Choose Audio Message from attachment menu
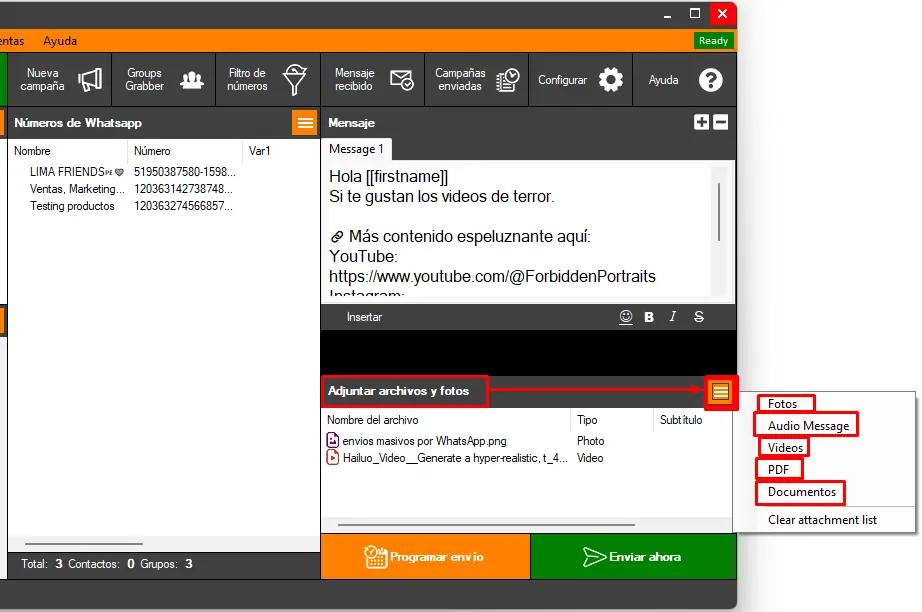Viewport: 922px width, 612px height. [x=808, y=426]
